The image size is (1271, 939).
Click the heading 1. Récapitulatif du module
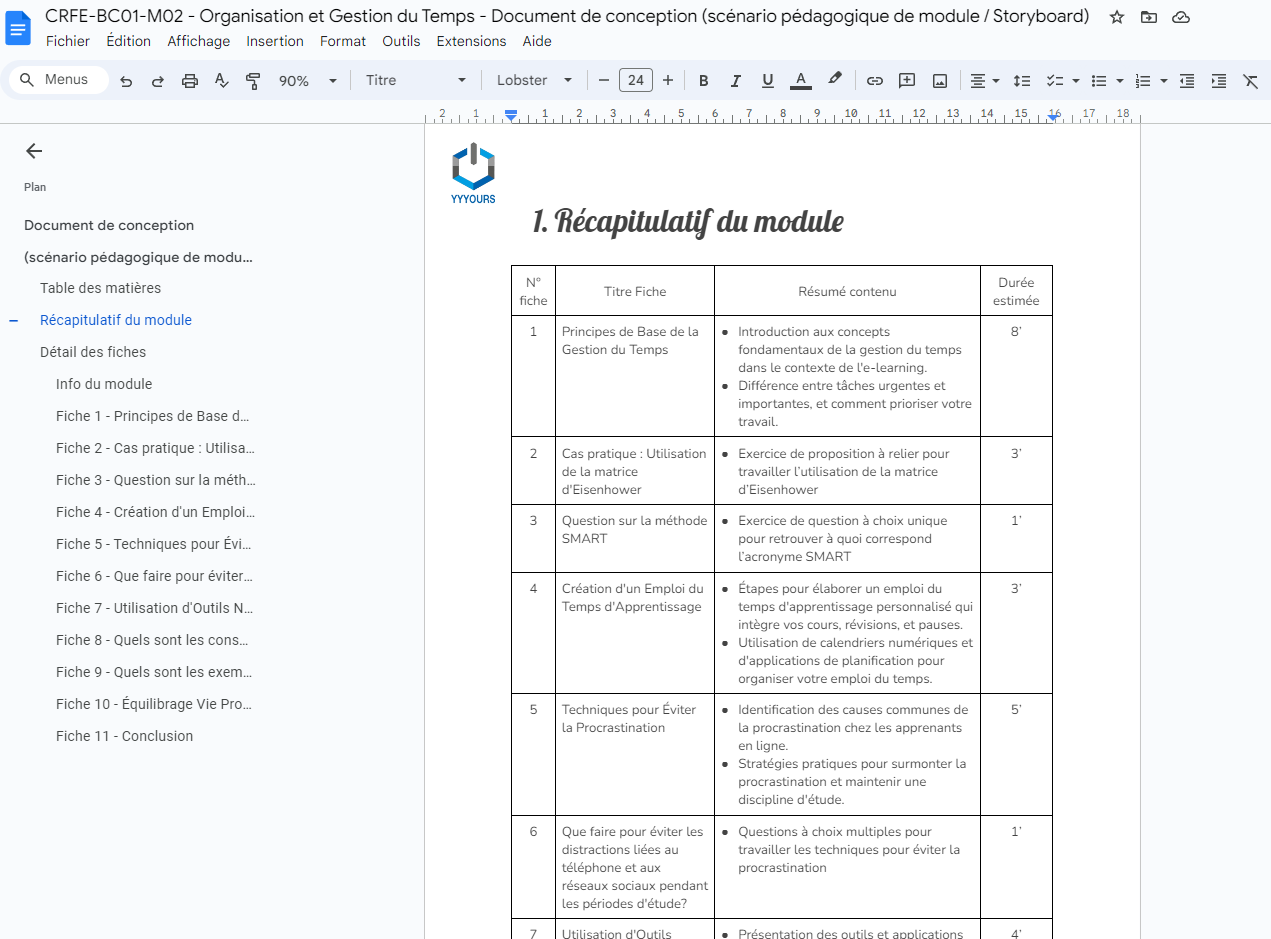tap(688, 221)
